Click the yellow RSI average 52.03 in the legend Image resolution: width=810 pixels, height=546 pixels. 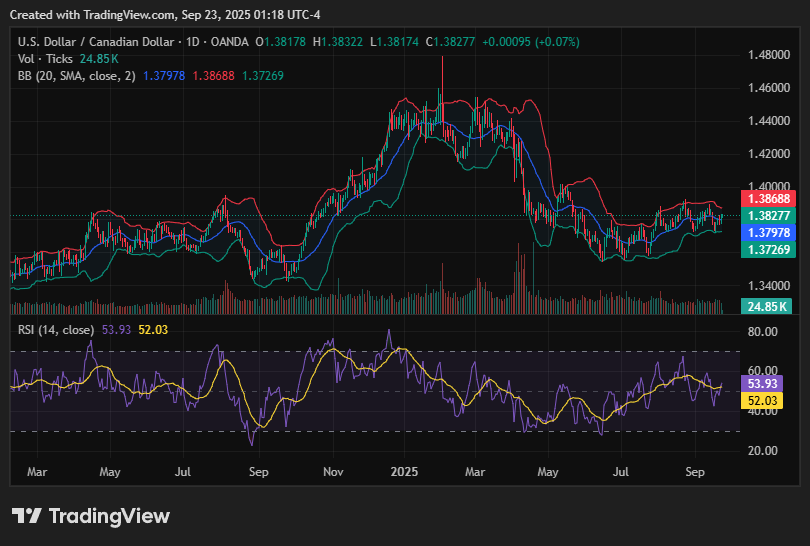pos(153,330)
